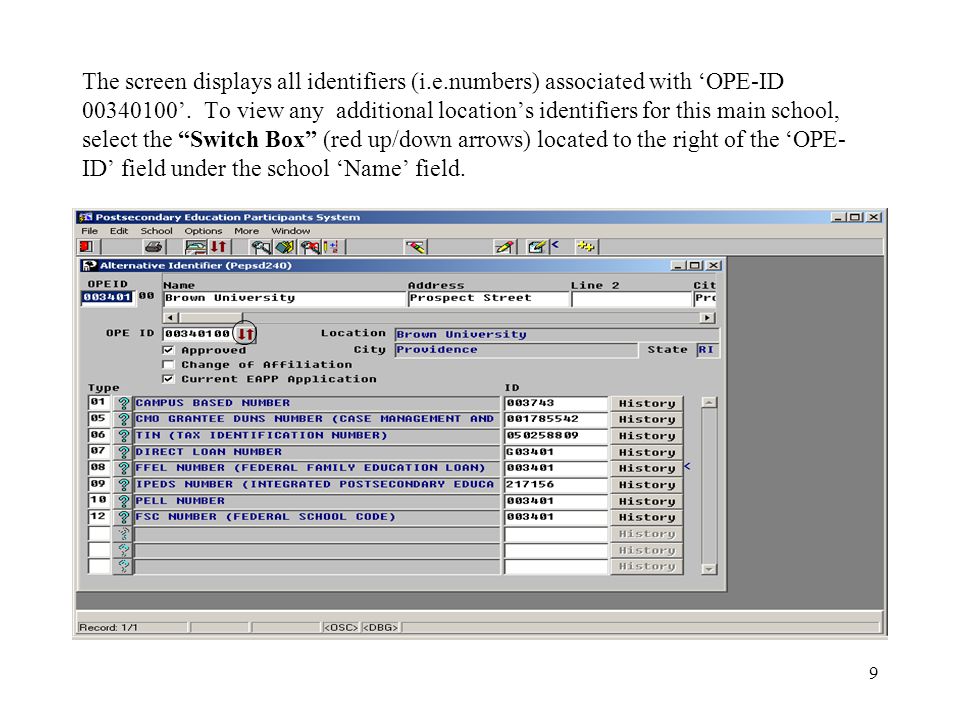Click the City field showing Providence
960x720 pixels.
516,350
